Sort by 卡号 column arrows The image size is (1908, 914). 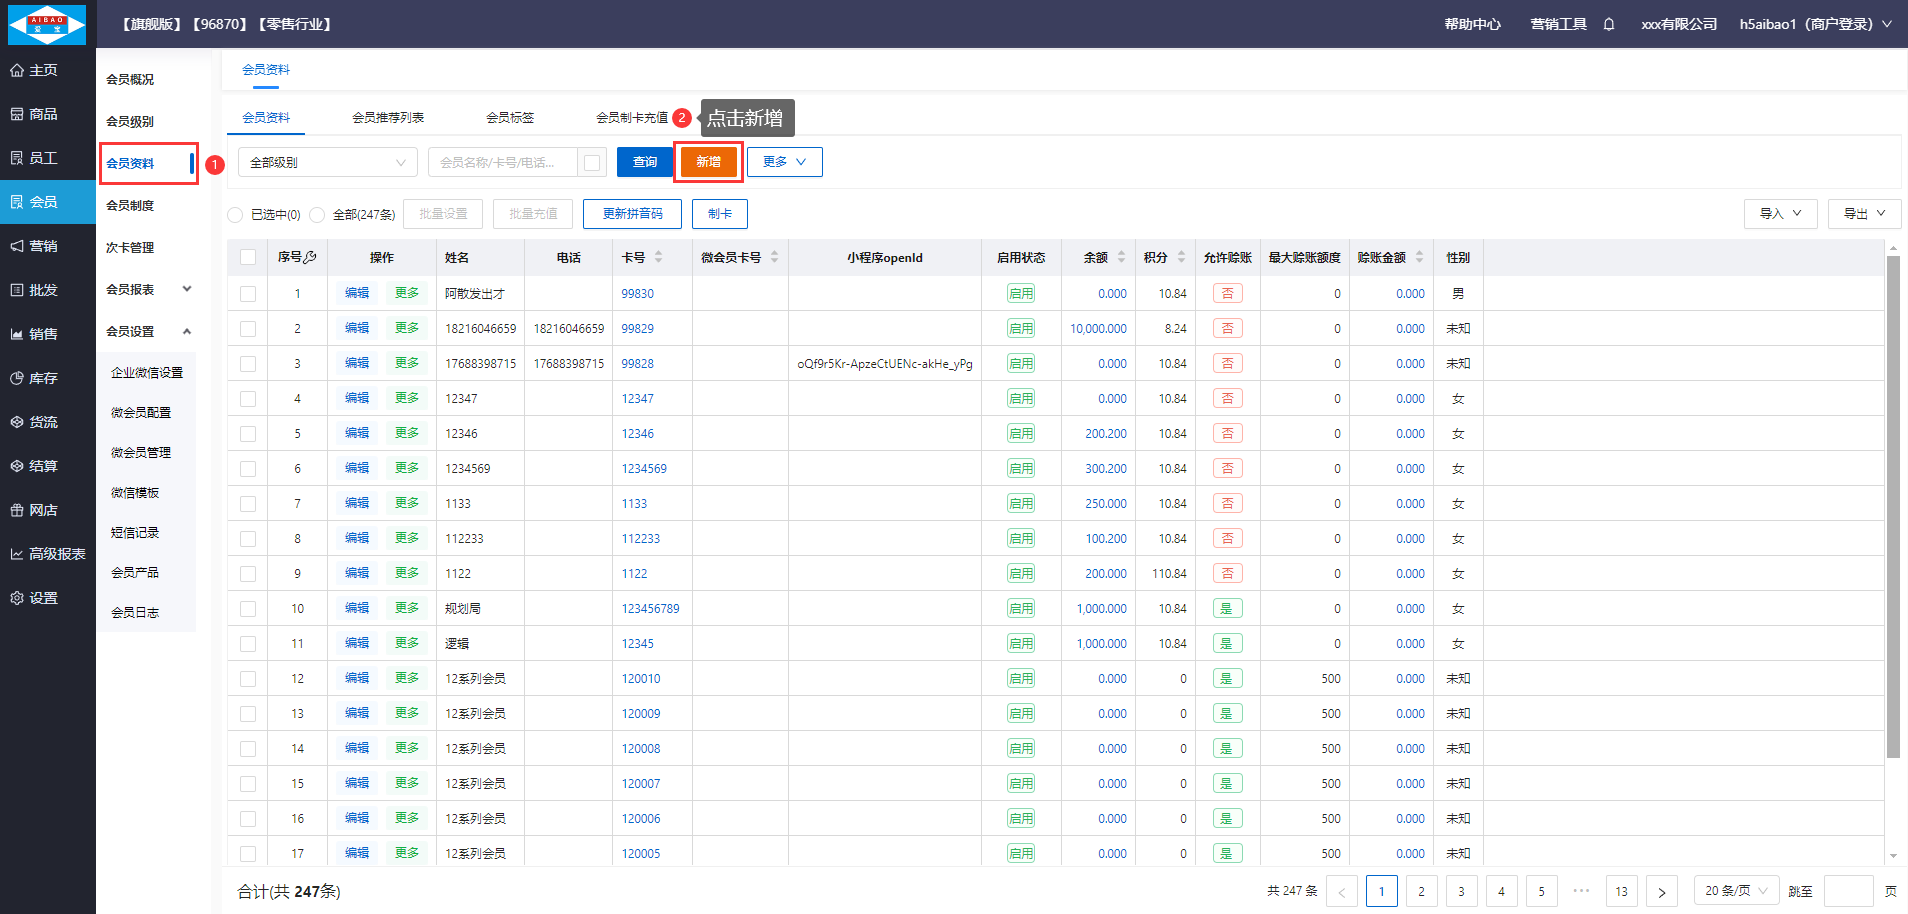[658, 257]
